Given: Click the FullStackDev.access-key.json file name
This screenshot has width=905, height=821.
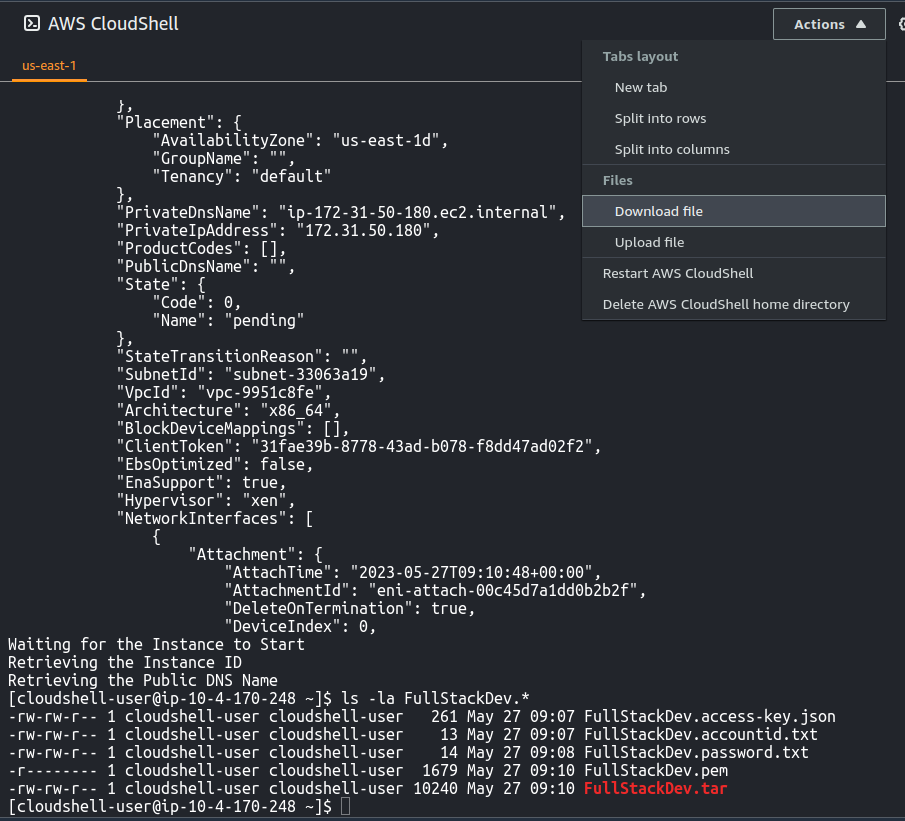Looking at the screenshot, I should pyautogui.click(x=710, y=716).
